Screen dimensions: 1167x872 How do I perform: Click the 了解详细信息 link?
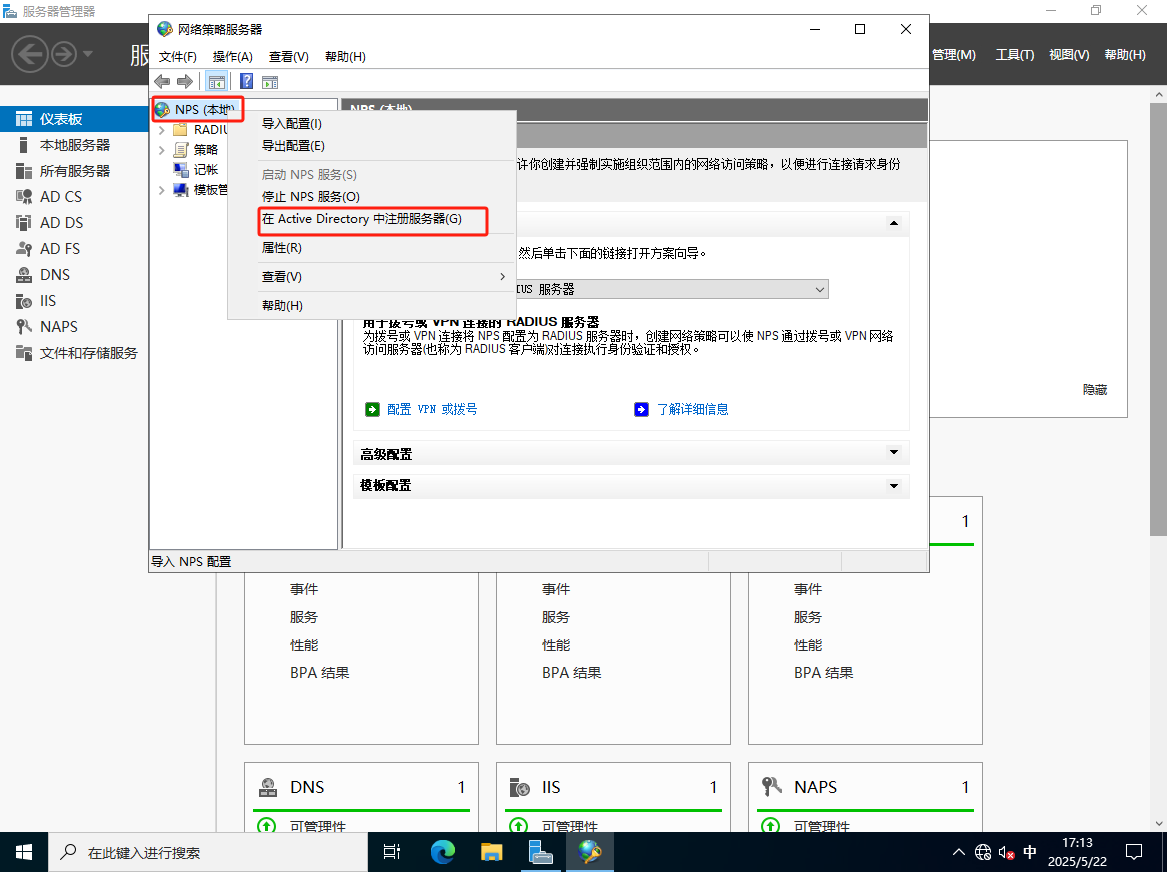point(693,409)
